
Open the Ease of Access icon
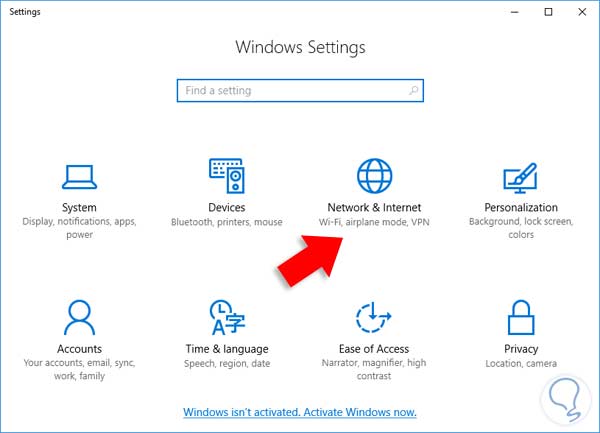click(x=373, y=317)
